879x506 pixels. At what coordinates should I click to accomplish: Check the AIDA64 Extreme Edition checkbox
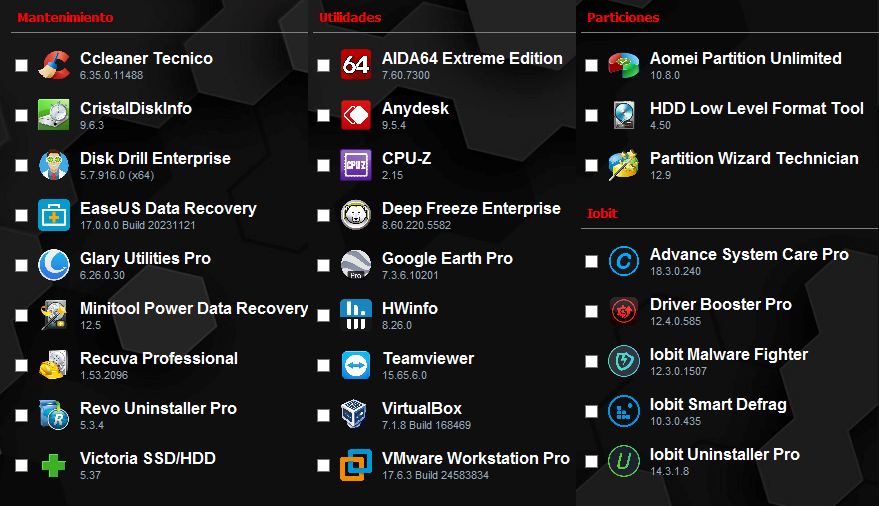click(323, 66)
